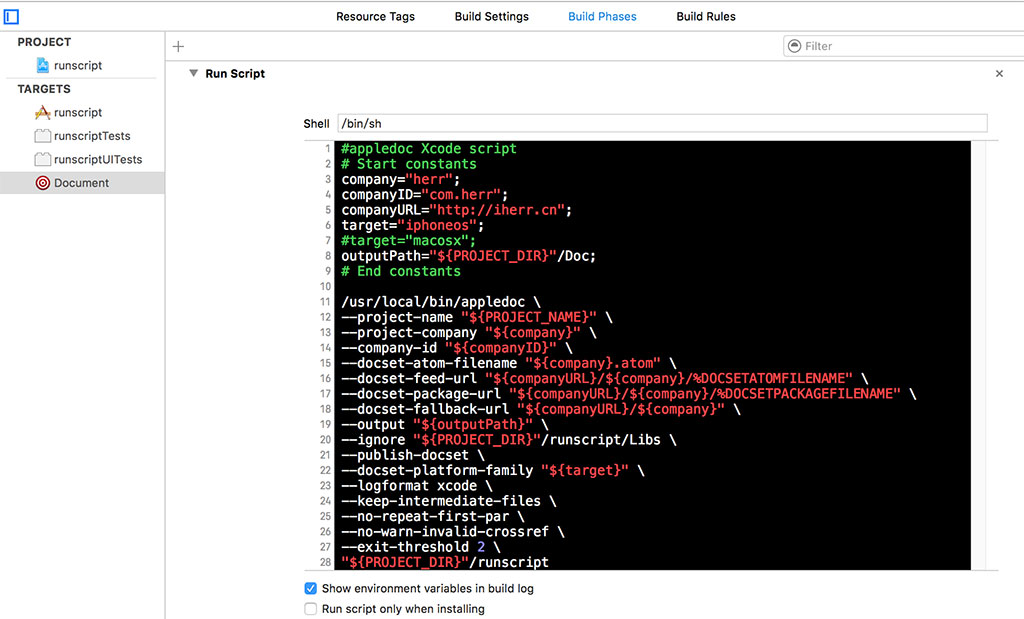
Task: Click into the Shell /bin/sh field
Action: point(662,123)
